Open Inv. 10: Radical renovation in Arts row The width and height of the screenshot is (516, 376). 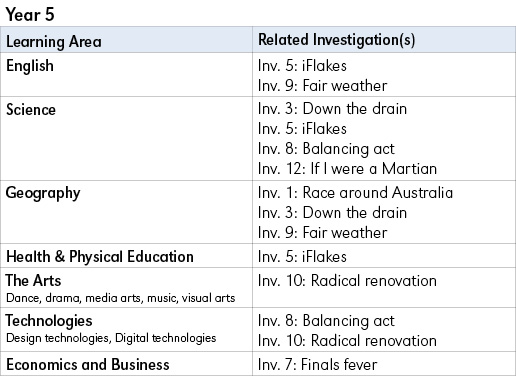tap(347, 281)
